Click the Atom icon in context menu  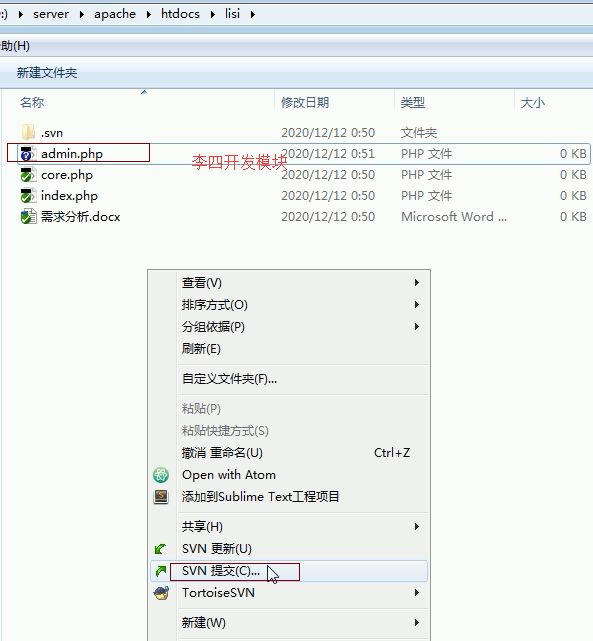point(161,475)
